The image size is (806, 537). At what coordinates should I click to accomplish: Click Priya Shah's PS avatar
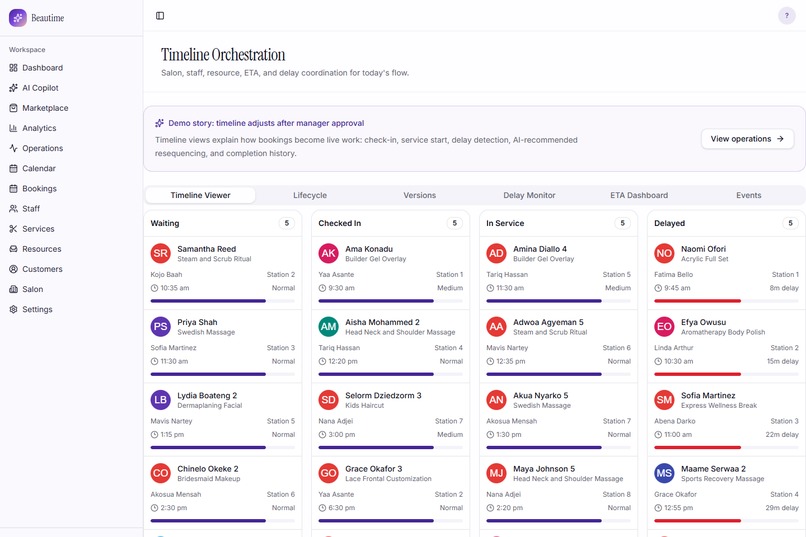[x=160, y=327]
